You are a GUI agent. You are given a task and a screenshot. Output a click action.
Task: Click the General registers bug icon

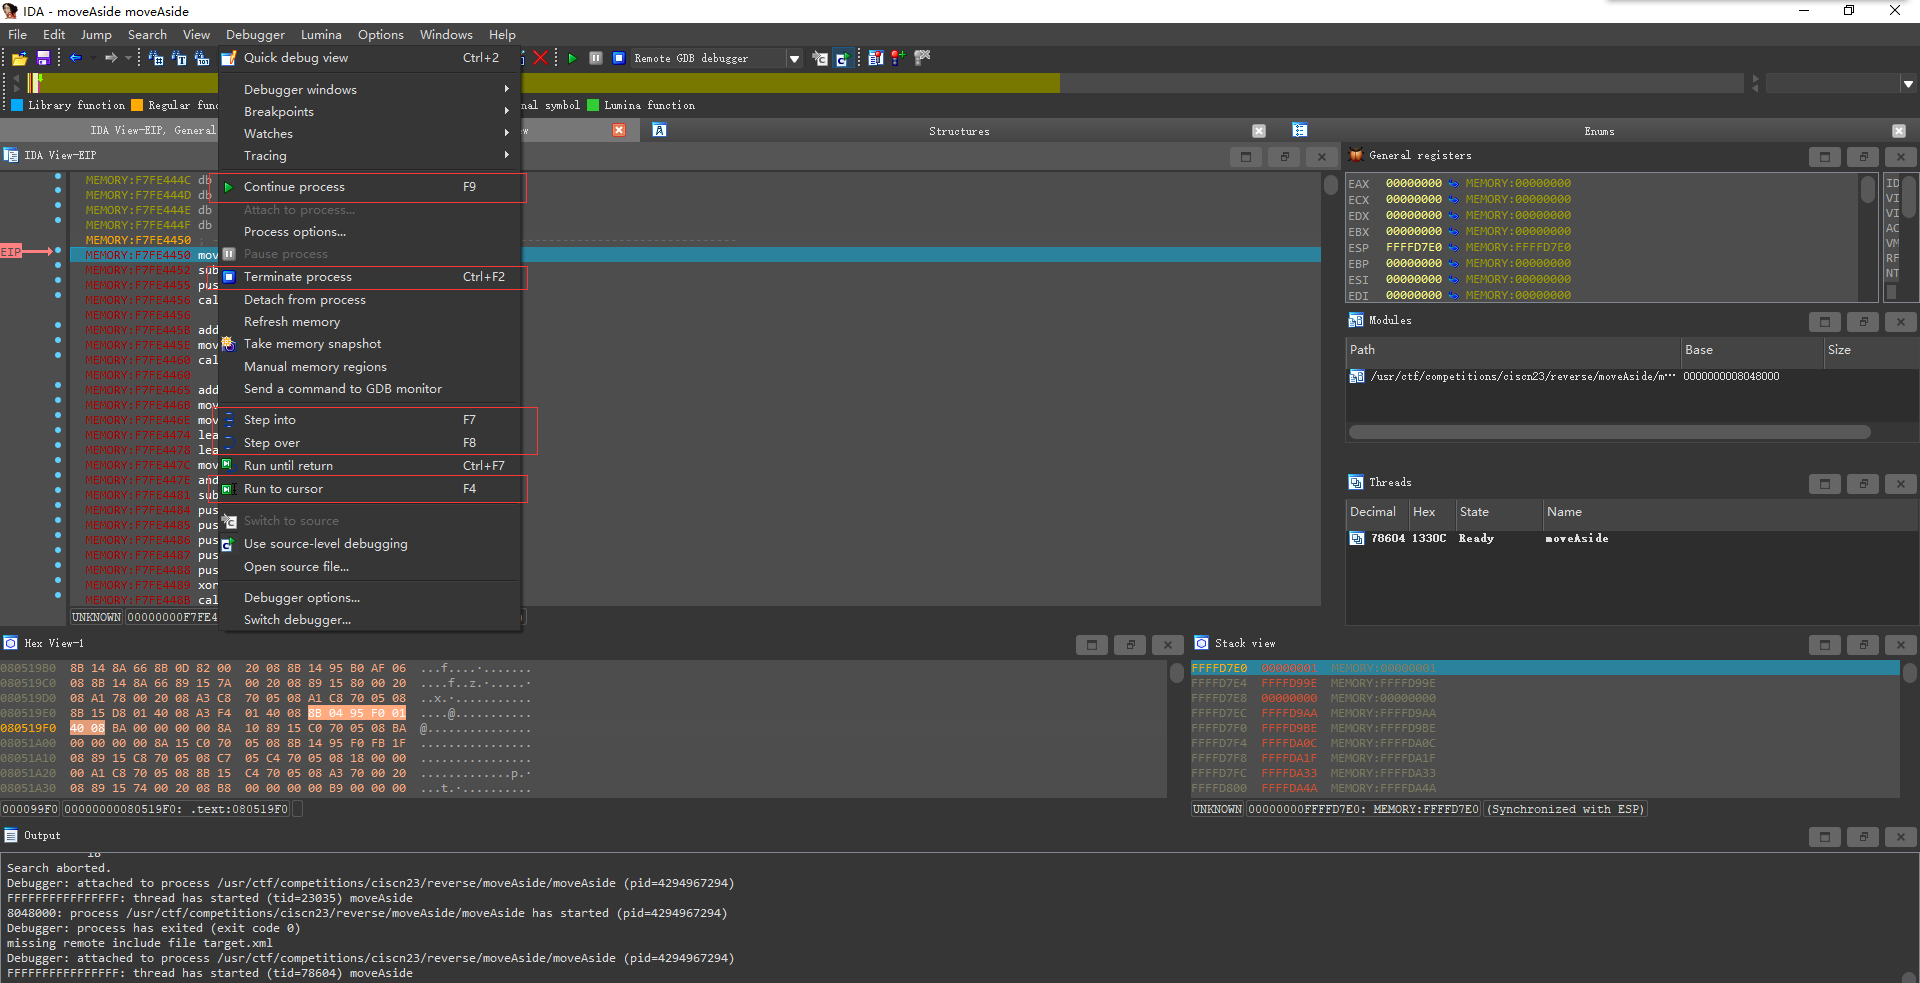pos(1356,155)
